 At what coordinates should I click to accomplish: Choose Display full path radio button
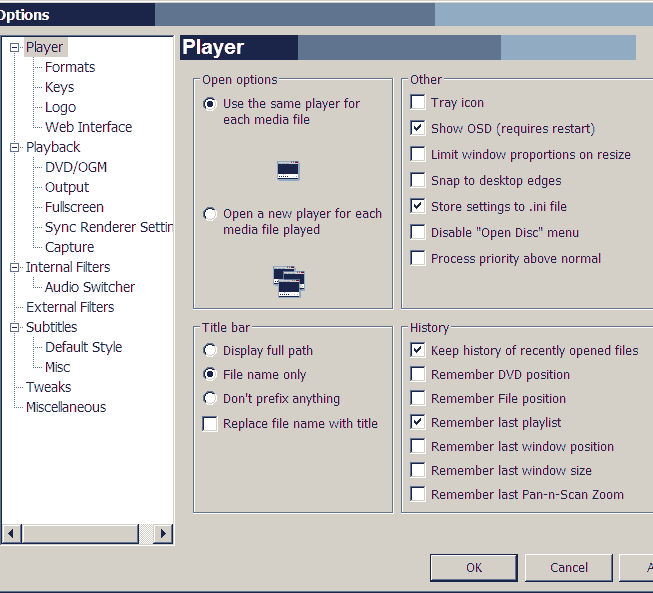point(210,351)
